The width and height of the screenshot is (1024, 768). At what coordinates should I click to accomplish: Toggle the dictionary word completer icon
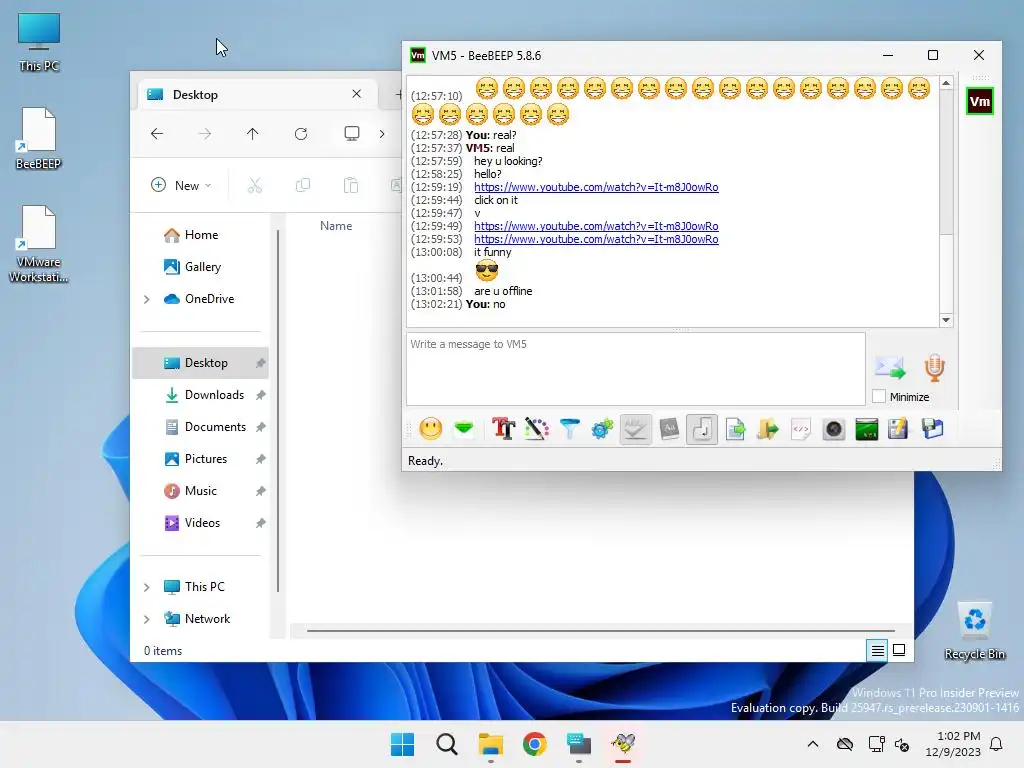tap(669, 429)
